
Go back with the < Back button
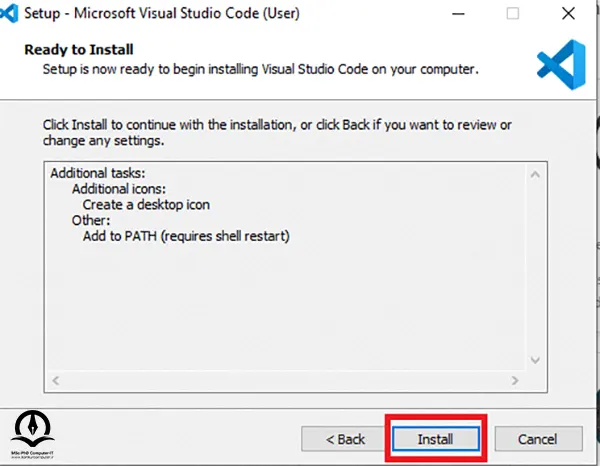345,439
